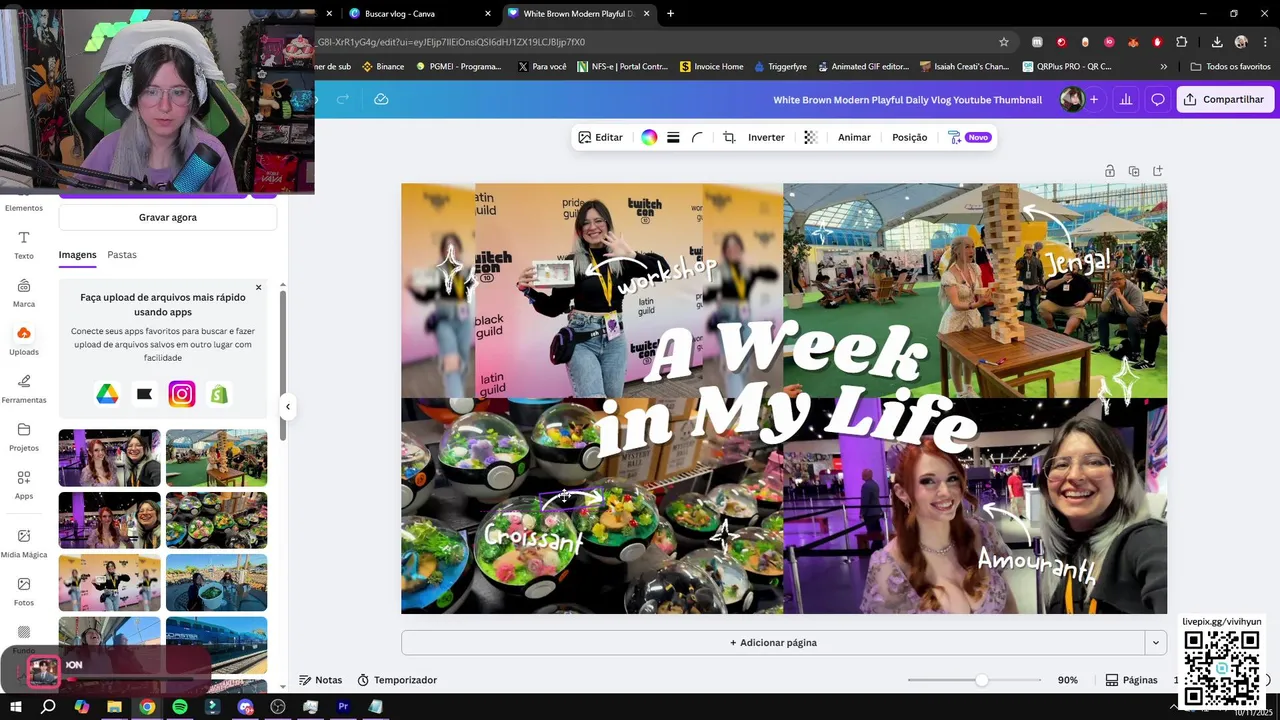This screenshot has width=1280, height=720.
Task: Open the Elementos sidebar panel
Action: 24,207
